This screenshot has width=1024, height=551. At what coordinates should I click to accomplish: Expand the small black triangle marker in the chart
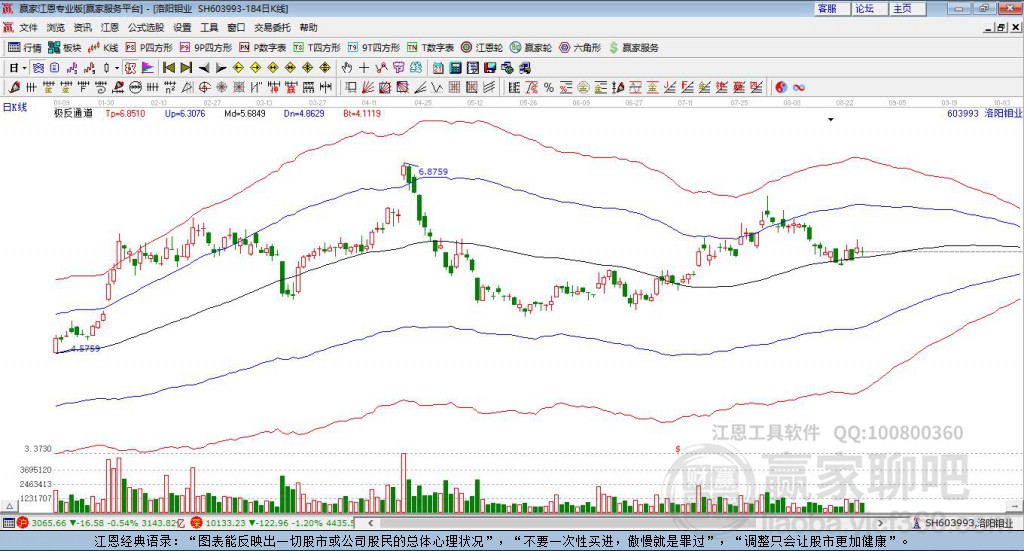pos(831,119)
